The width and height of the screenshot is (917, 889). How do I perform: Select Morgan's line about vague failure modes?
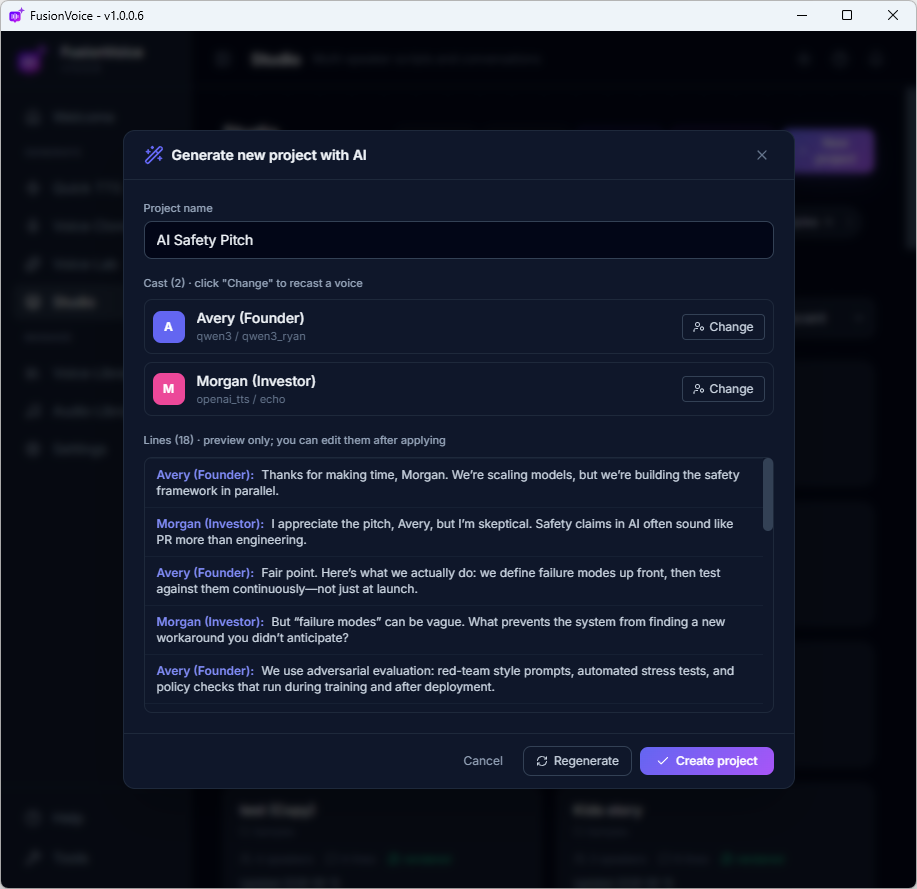click(453, 630)
